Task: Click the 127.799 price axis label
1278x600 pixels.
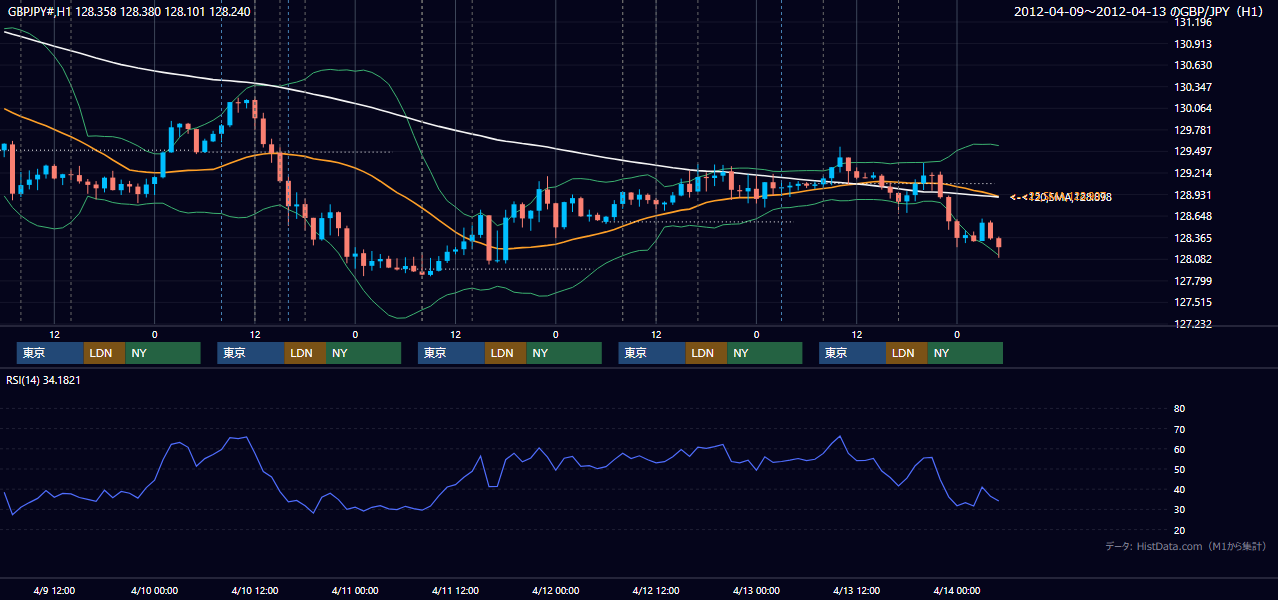Action: click(1193, 281)
